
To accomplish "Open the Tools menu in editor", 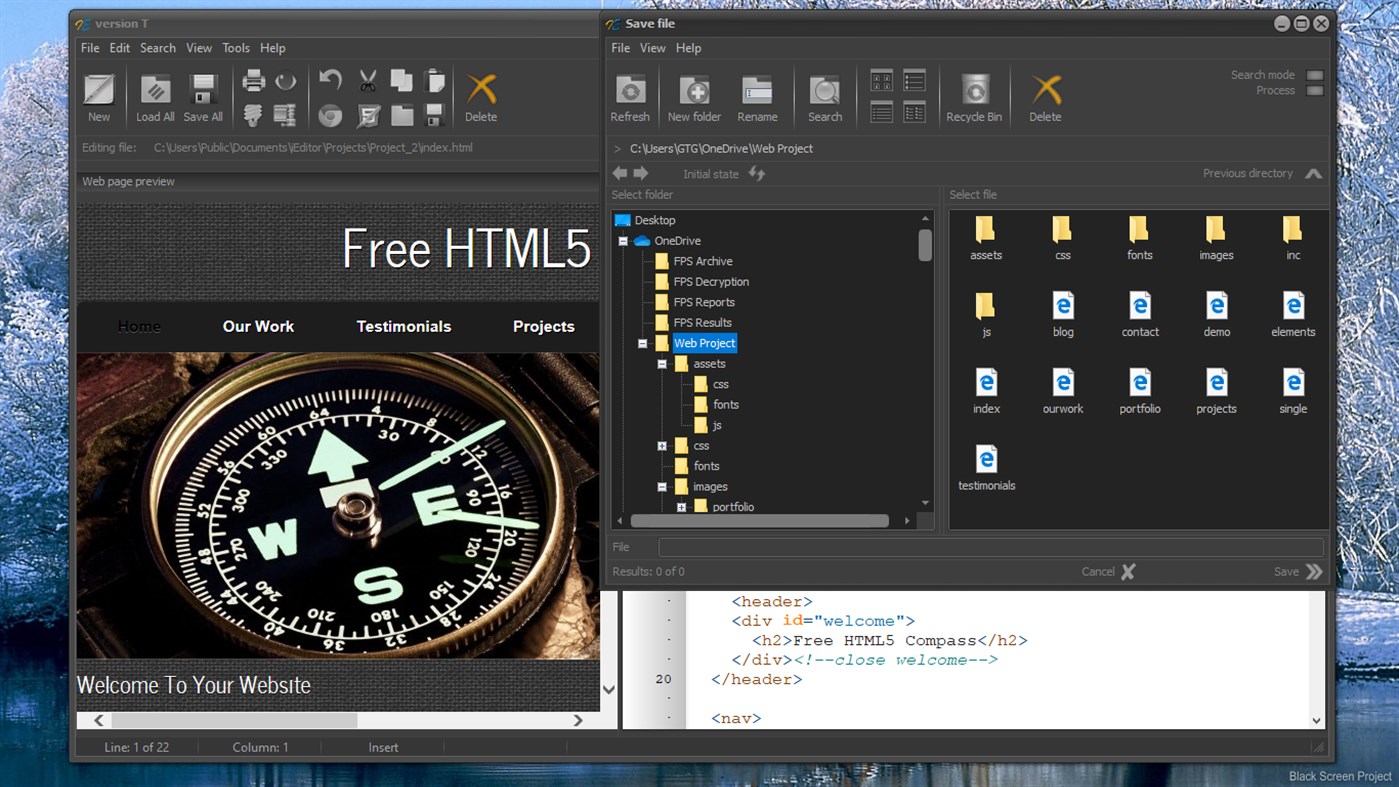I will (x=236, y=48).
